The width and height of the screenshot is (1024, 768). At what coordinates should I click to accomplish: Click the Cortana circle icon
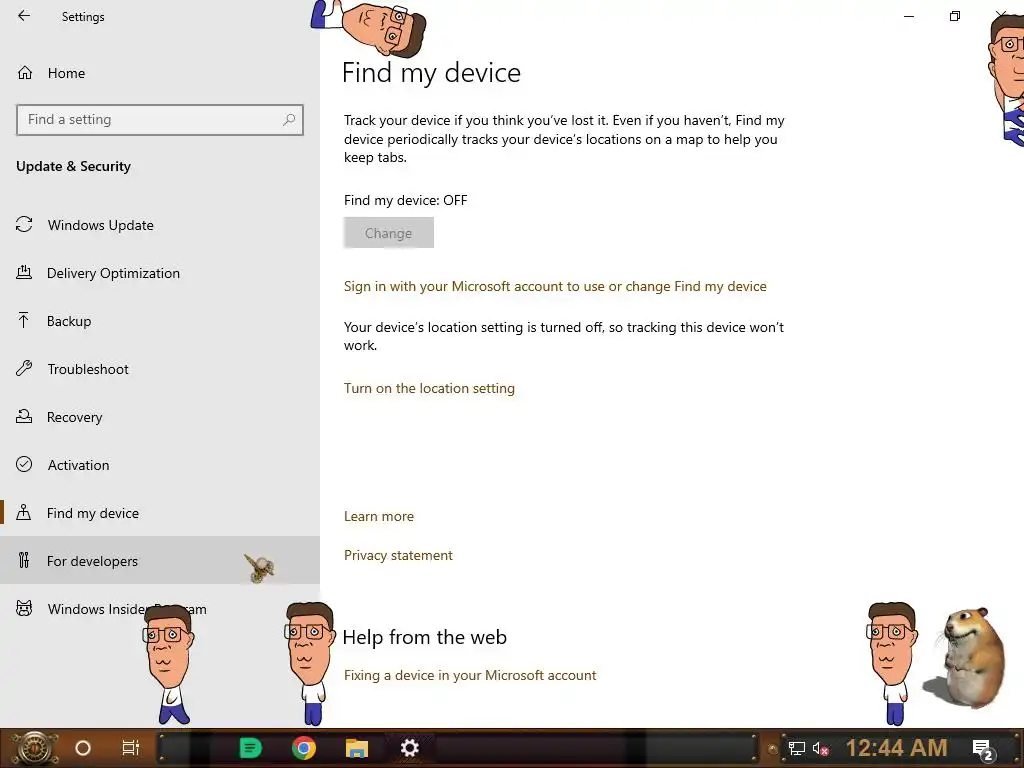[83, 748]
